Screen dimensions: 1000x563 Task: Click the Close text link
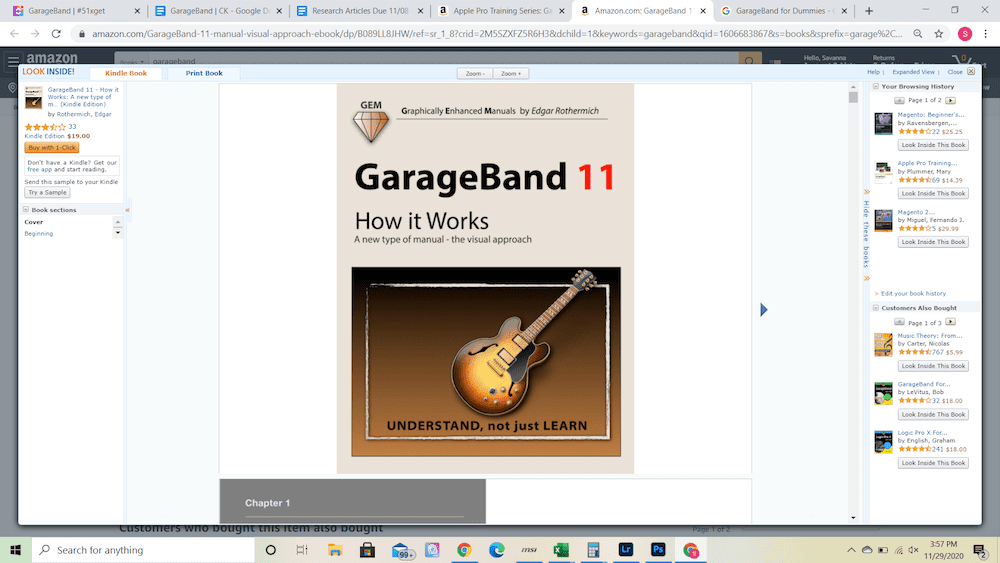coord(955,72)
